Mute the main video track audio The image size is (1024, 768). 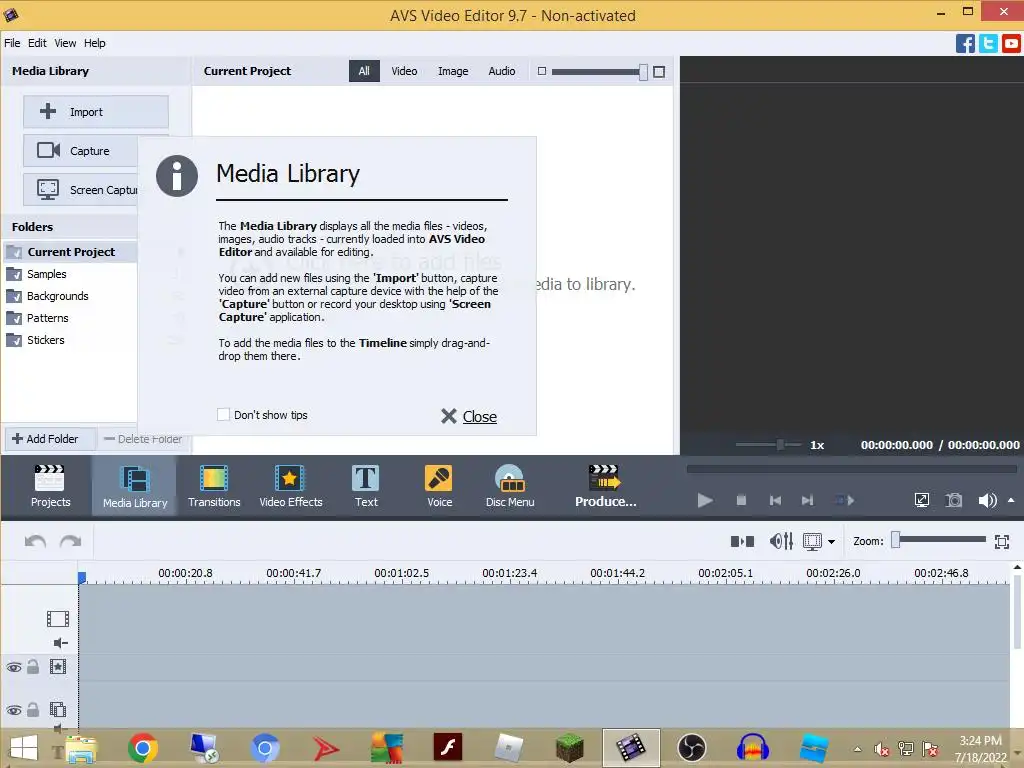point(60,643)
